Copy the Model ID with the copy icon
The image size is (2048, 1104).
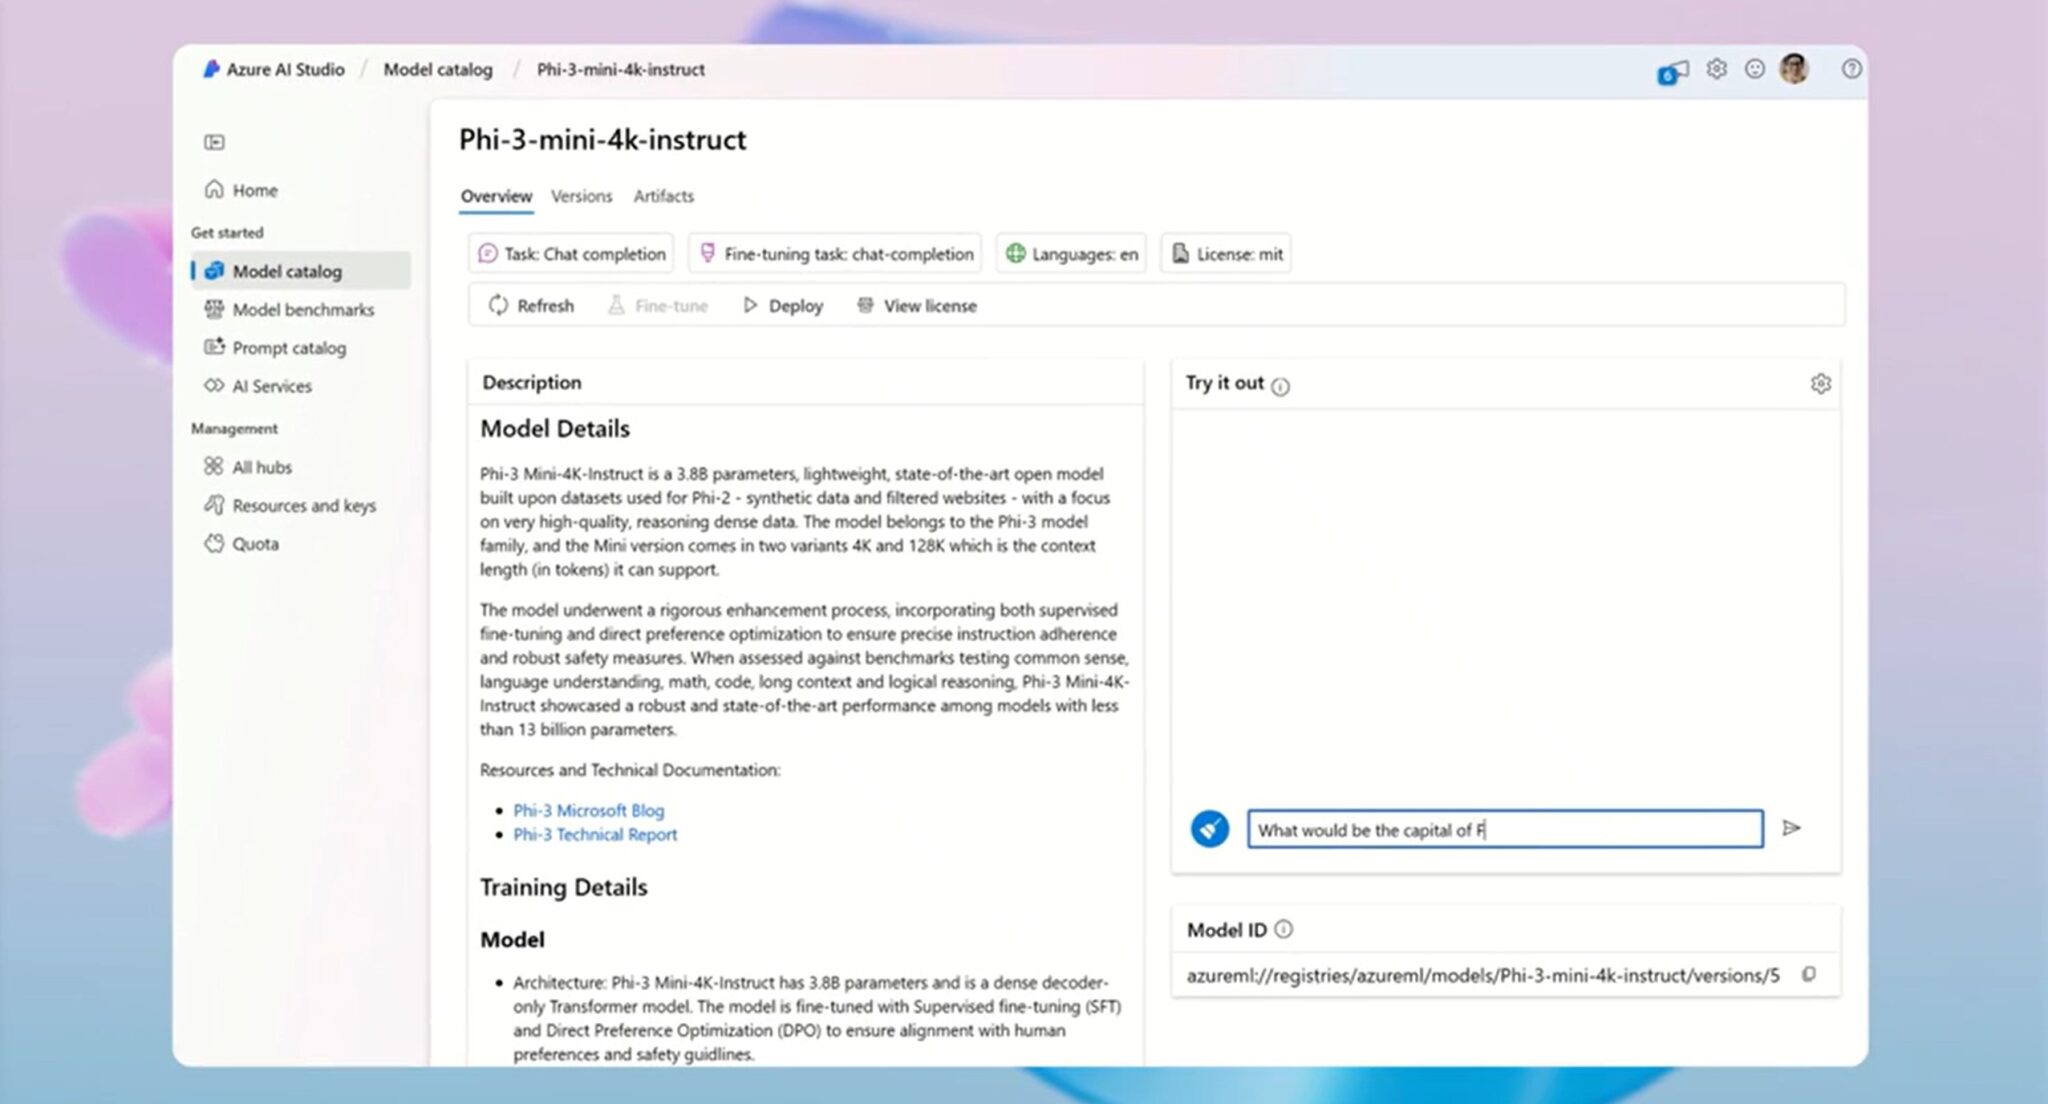pyautogui.click(x=1810, y=974)
